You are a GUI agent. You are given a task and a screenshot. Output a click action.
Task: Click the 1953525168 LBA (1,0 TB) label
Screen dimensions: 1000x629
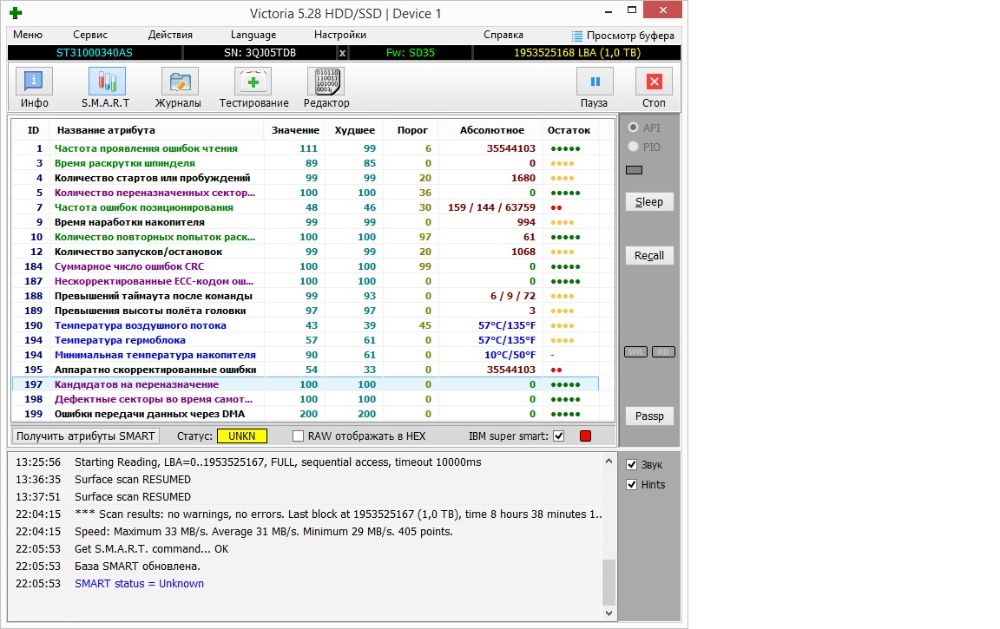point(577,53)
